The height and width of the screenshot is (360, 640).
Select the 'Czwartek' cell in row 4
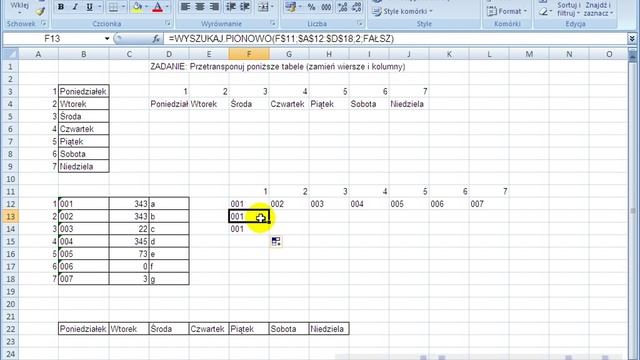point(289,104)
